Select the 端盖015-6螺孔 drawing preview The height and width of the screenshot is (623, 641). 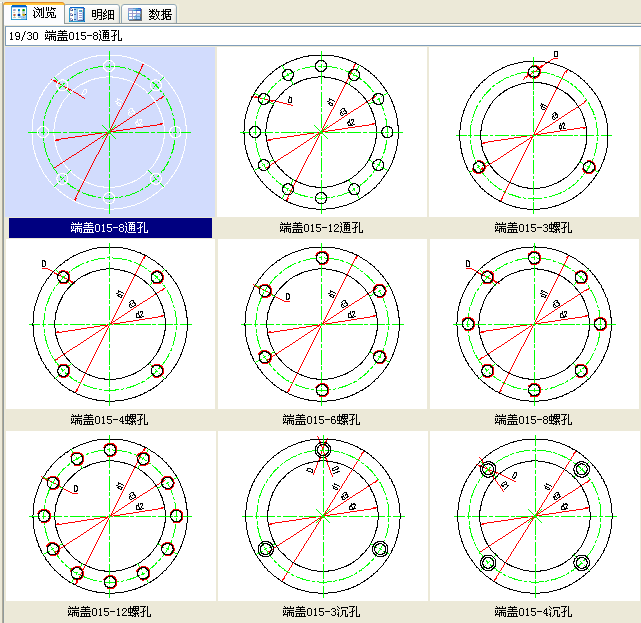pyautogui.click(x=321, y=323)
